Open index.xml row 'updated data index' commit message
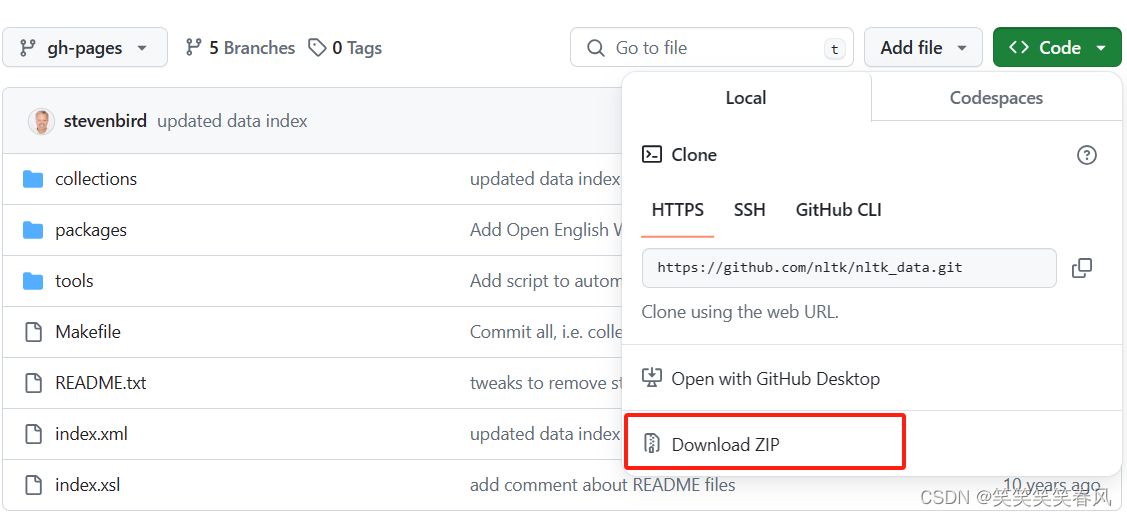The image size is (1127, 516). pos(544,434)
